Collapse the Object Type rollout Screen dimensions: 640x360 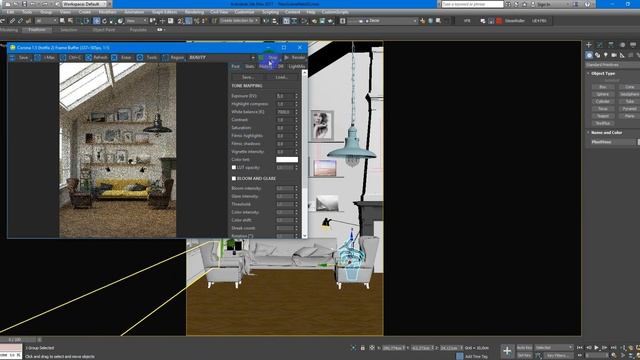click(x=603, y=73)
